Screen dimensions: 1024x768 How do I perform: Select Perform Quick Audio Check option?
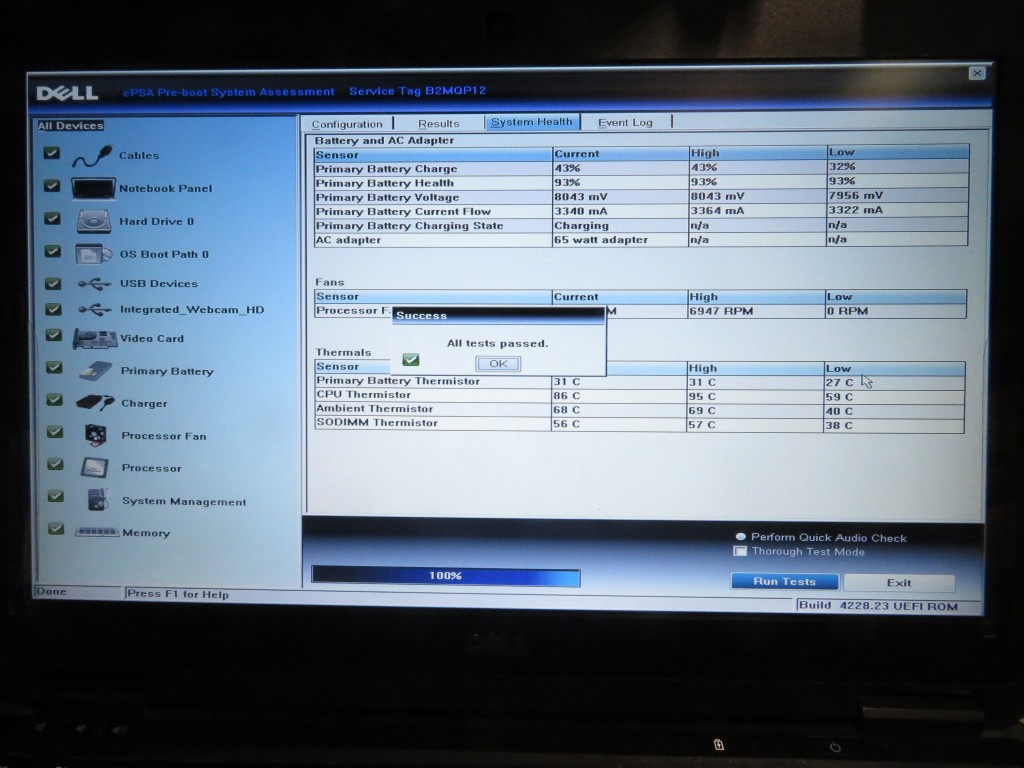[x=741, y=537]
